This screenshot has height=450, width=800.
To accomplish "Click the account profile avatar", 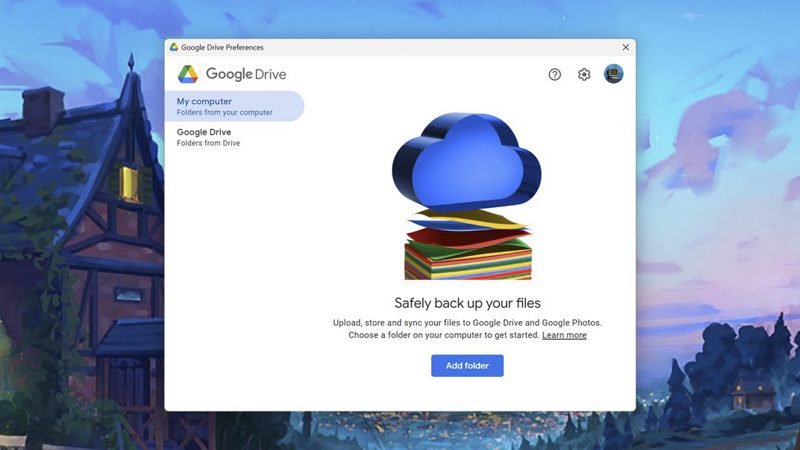I will click(x=614, y=74).
